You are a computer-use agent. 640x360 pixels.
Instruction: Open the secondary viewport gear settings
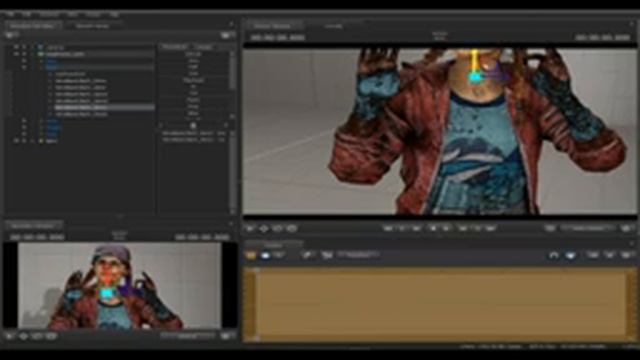(x=226, y=336)
